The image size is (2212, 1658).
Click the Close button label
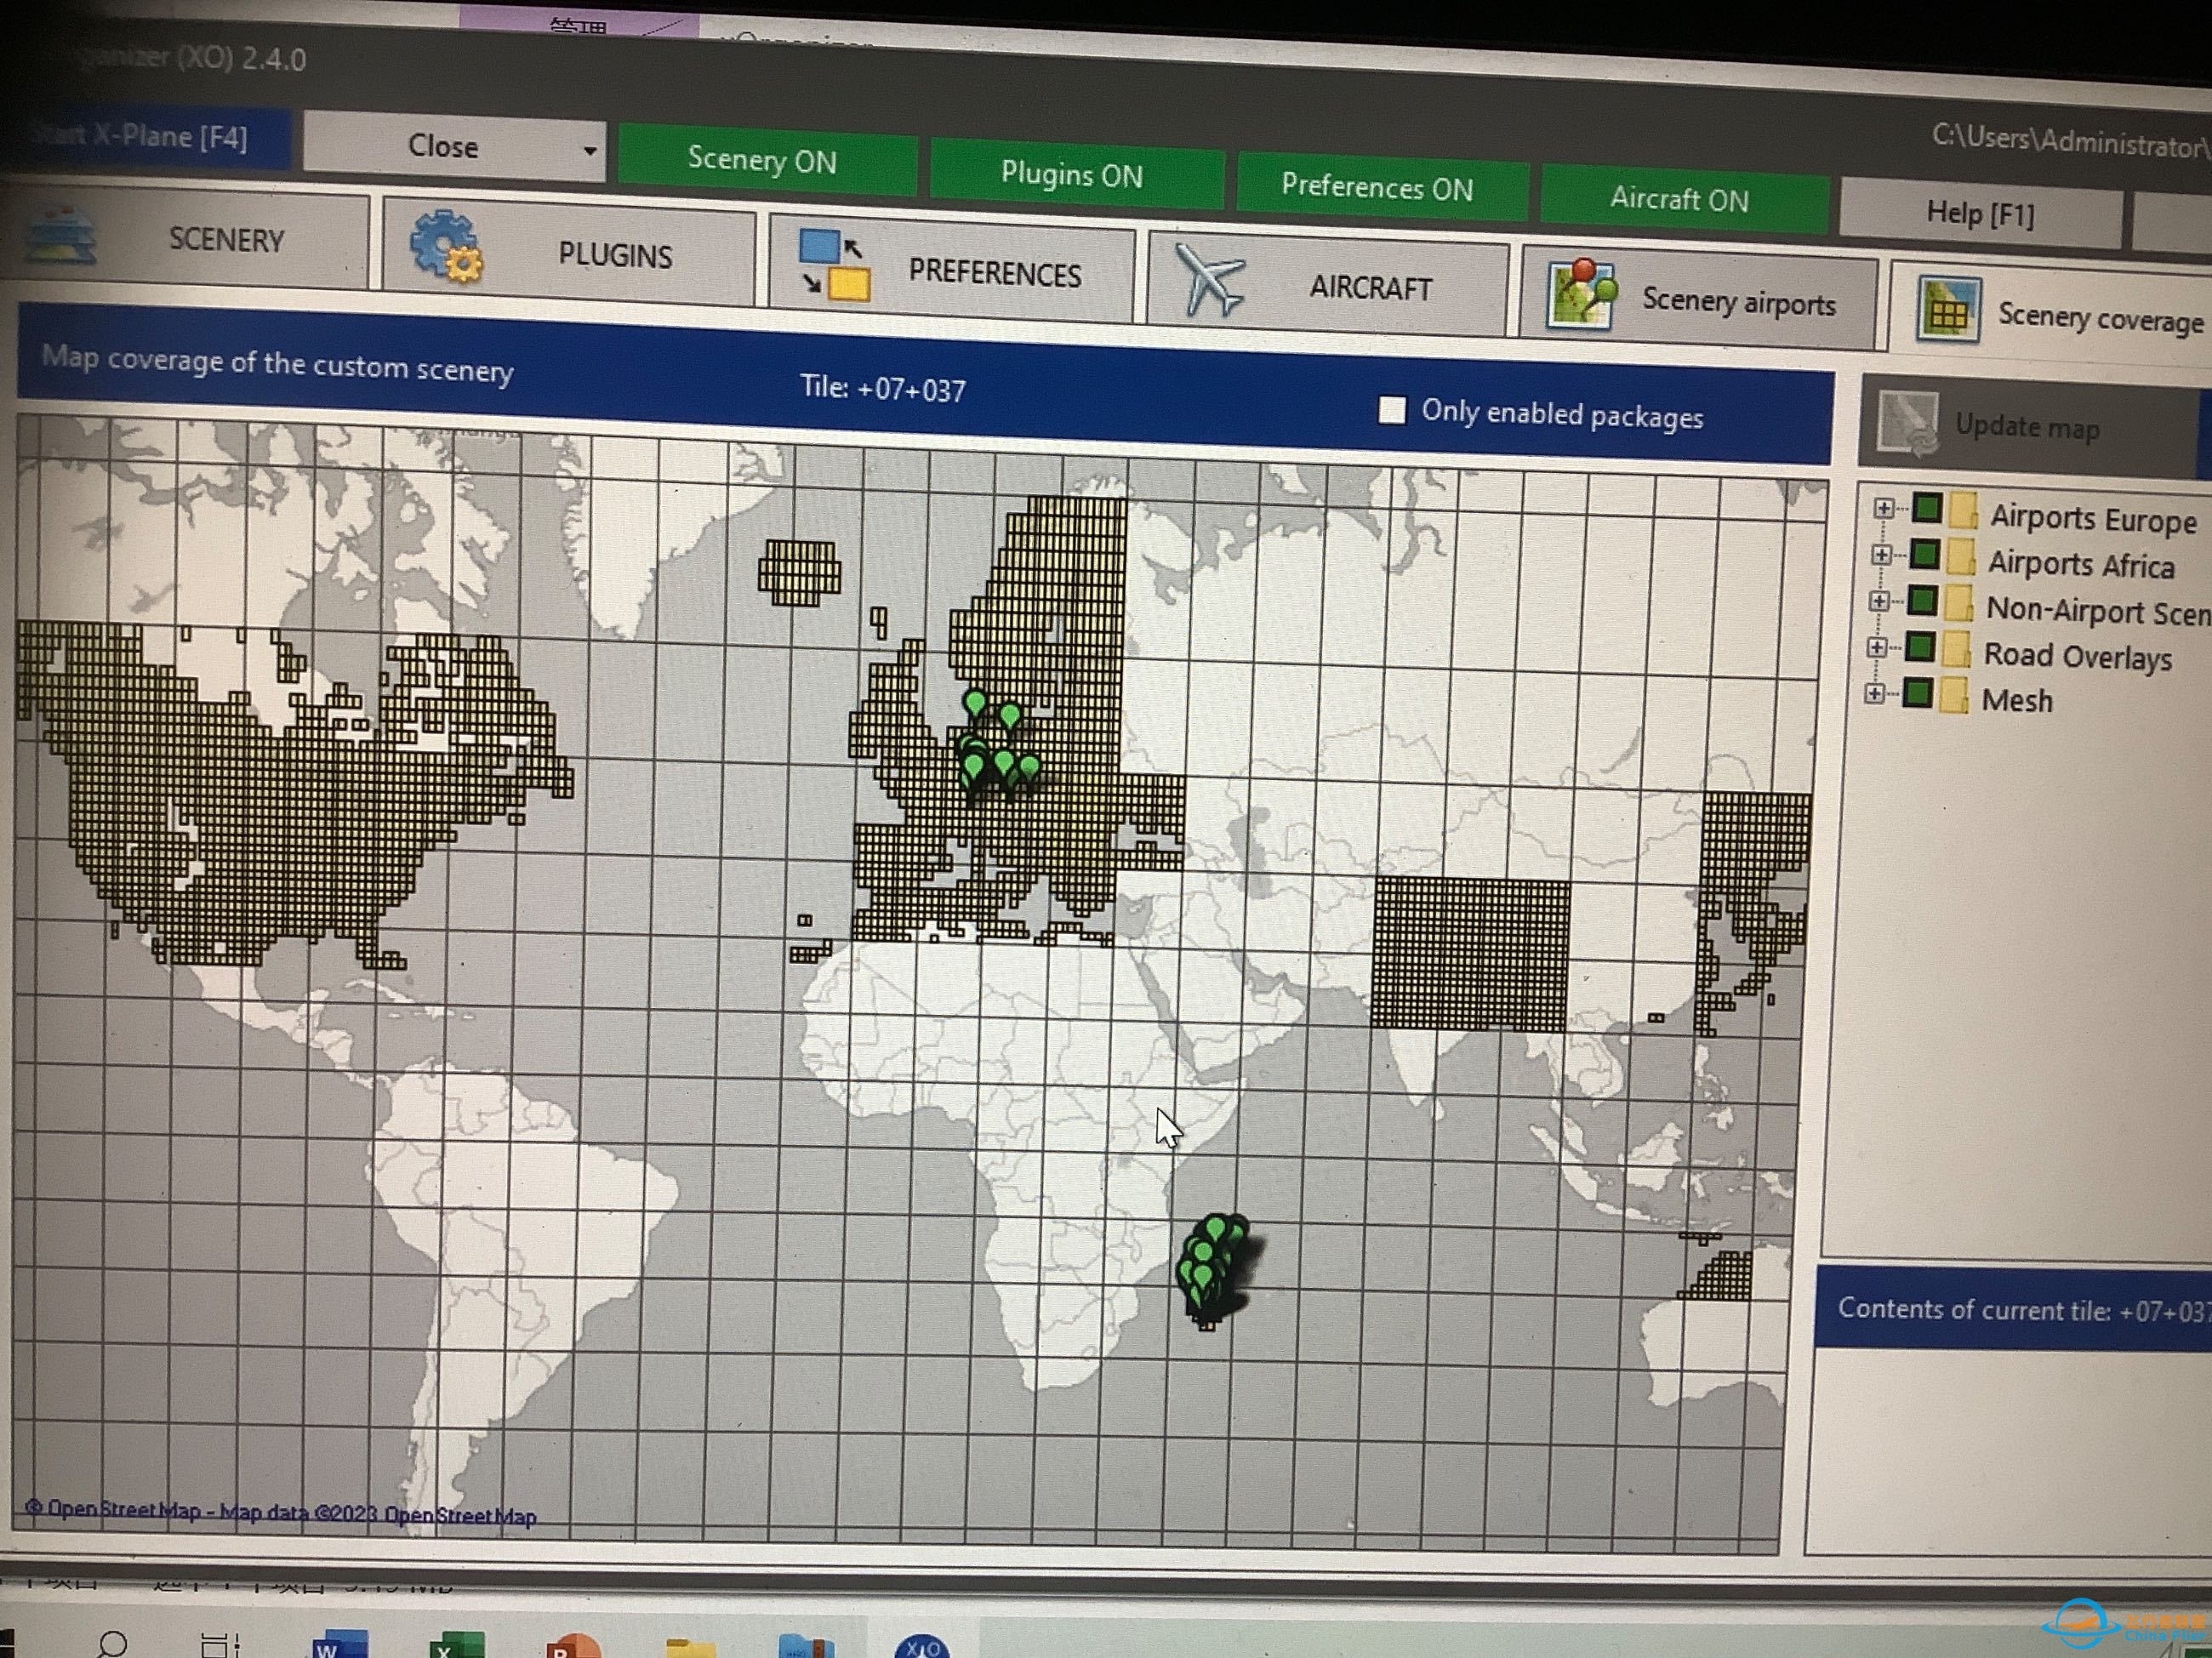point(443,146)
